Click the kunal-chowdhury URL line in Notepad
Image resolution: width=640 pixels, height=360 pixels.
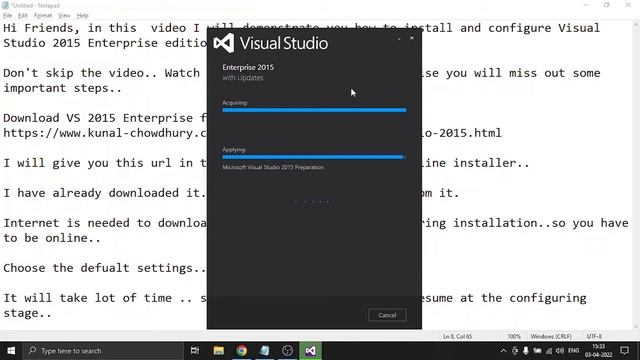(x=252, y=133)
